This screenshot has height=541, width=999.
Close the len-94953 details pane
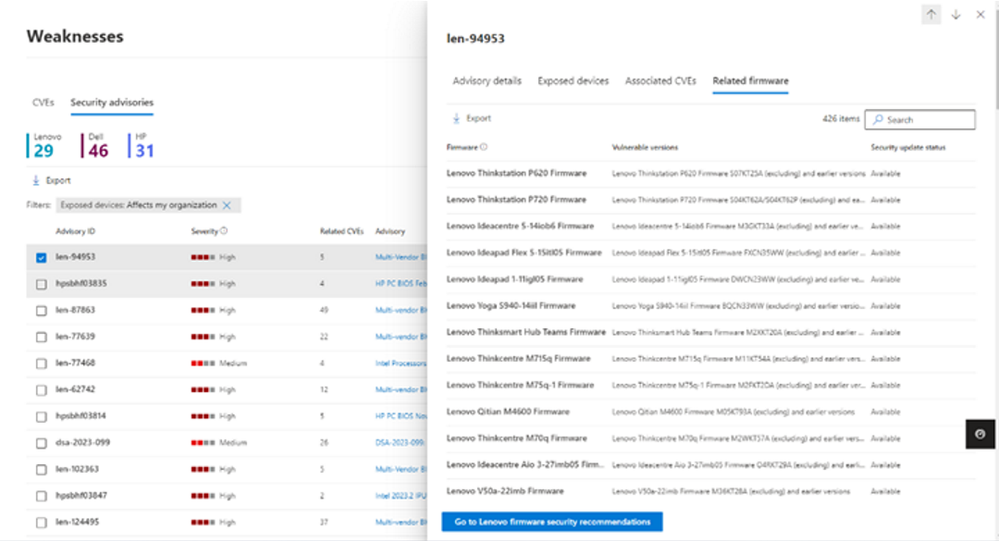981,15
